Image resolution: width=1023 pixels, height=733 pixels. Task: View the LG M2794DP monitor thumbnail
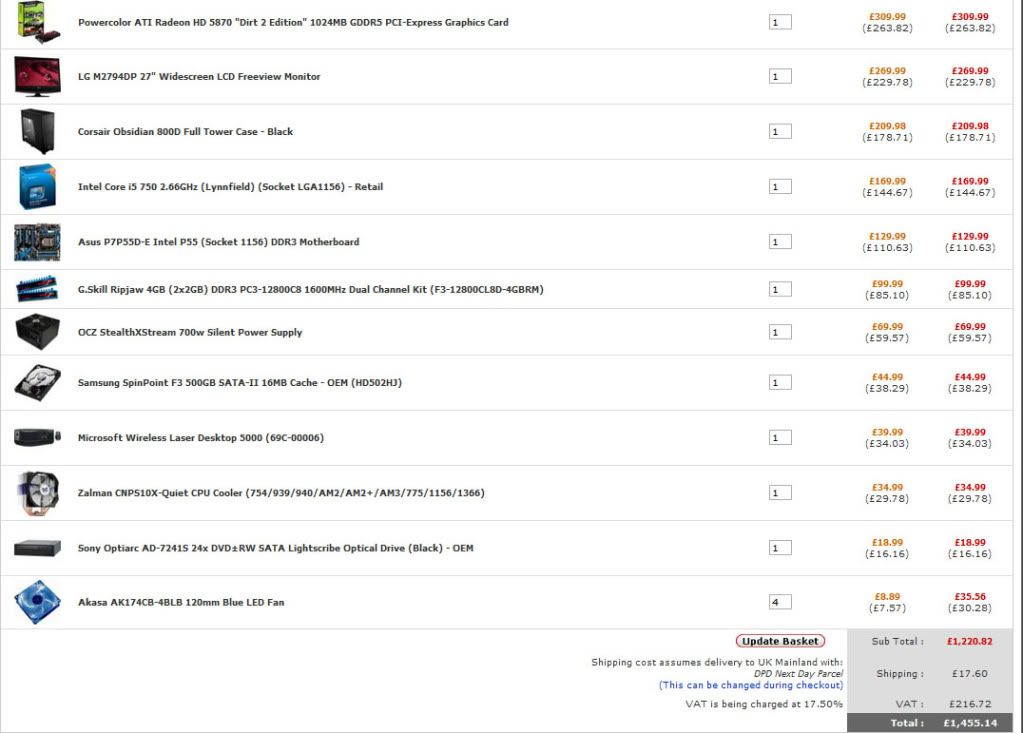37,76
